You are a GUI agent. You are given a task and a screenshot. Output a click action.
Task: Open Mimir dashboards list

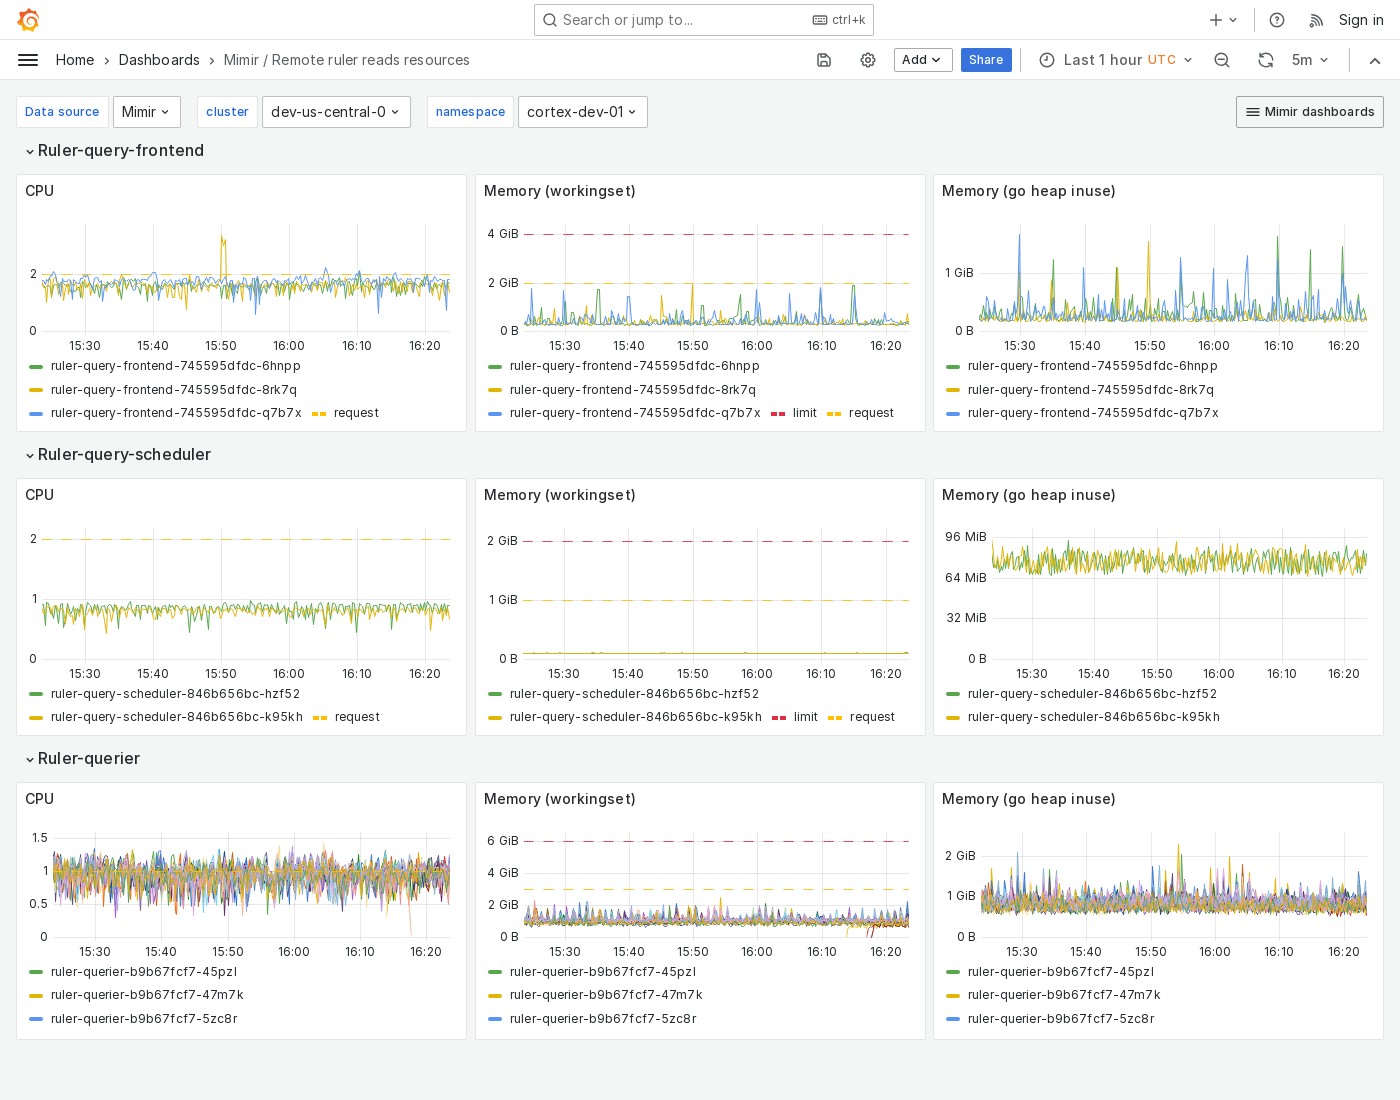tap(1309, 112)
